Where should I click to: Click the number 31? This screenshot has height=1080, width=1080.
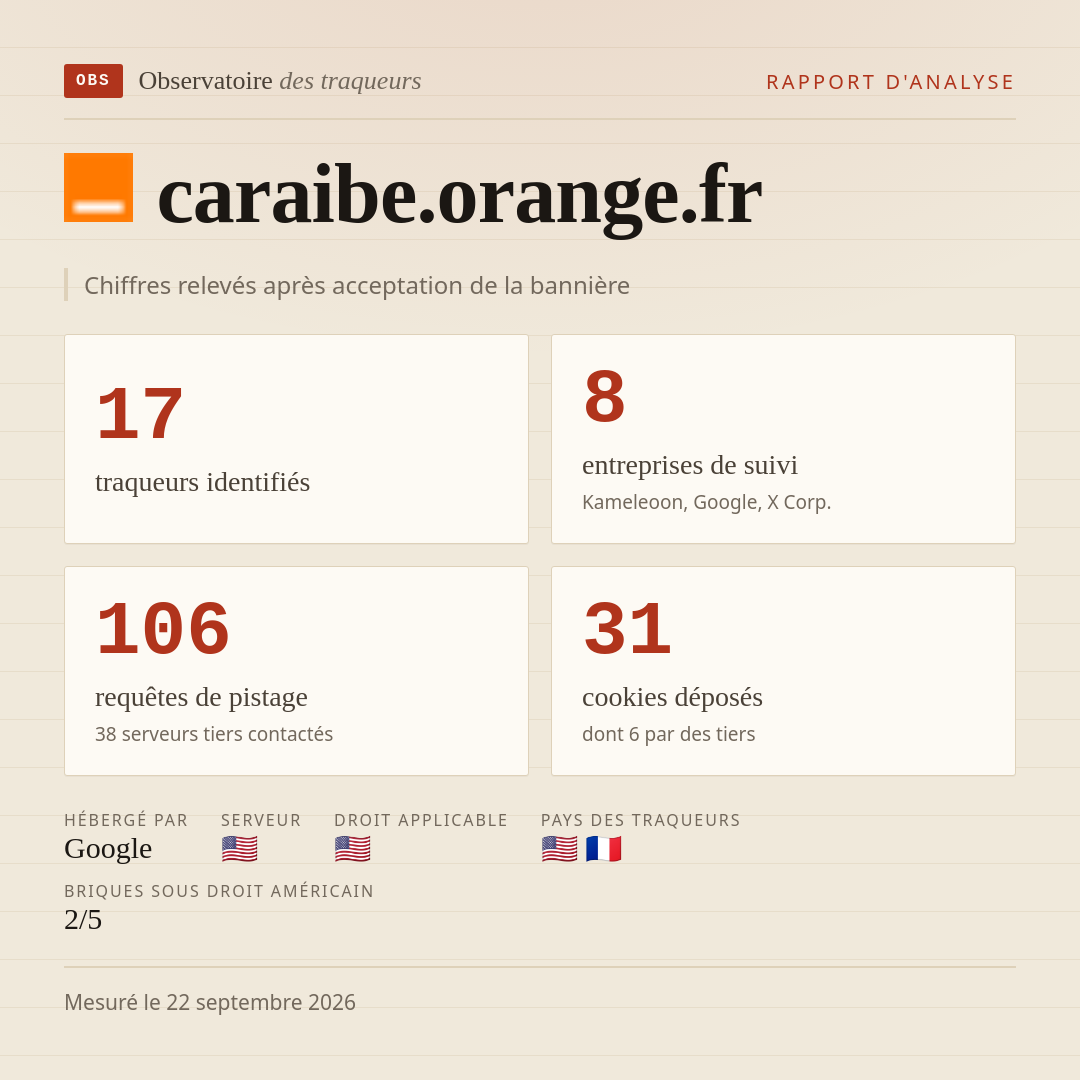627,630
